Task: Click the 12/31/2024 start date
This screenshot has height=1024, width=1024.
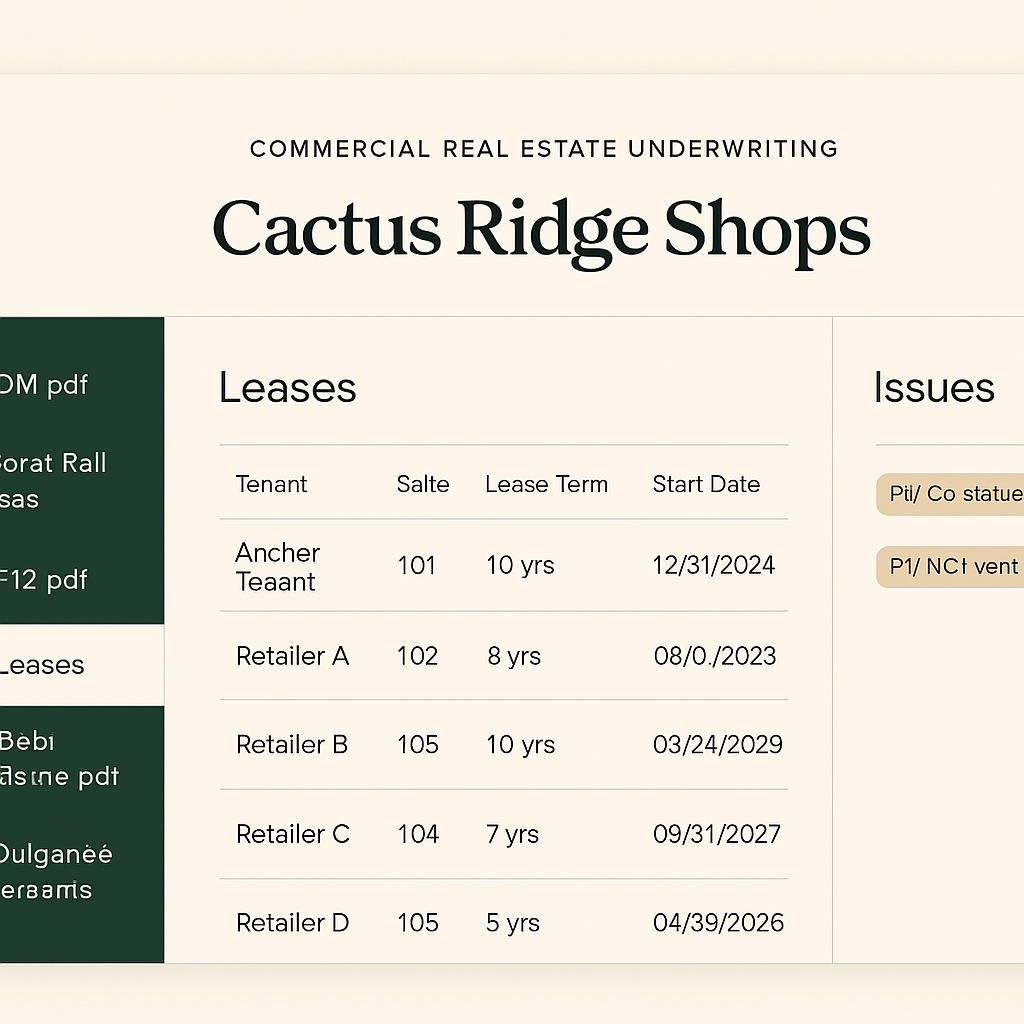Action: tap(714, 566)
